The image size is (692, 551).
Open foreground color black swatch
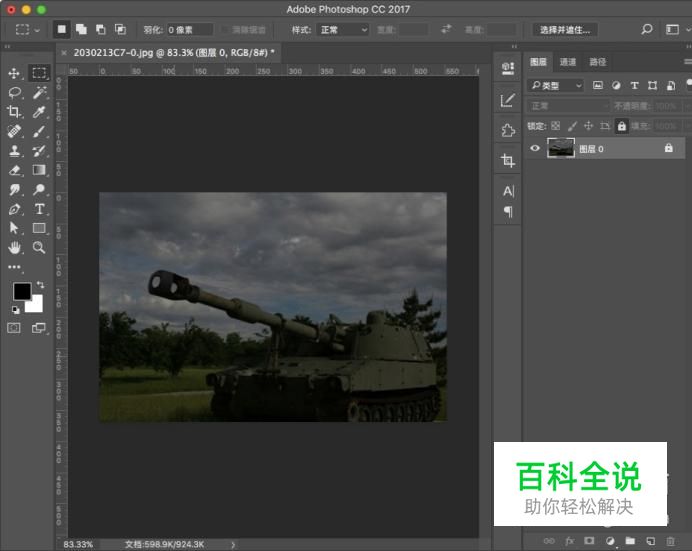click(x=22, y=291)
